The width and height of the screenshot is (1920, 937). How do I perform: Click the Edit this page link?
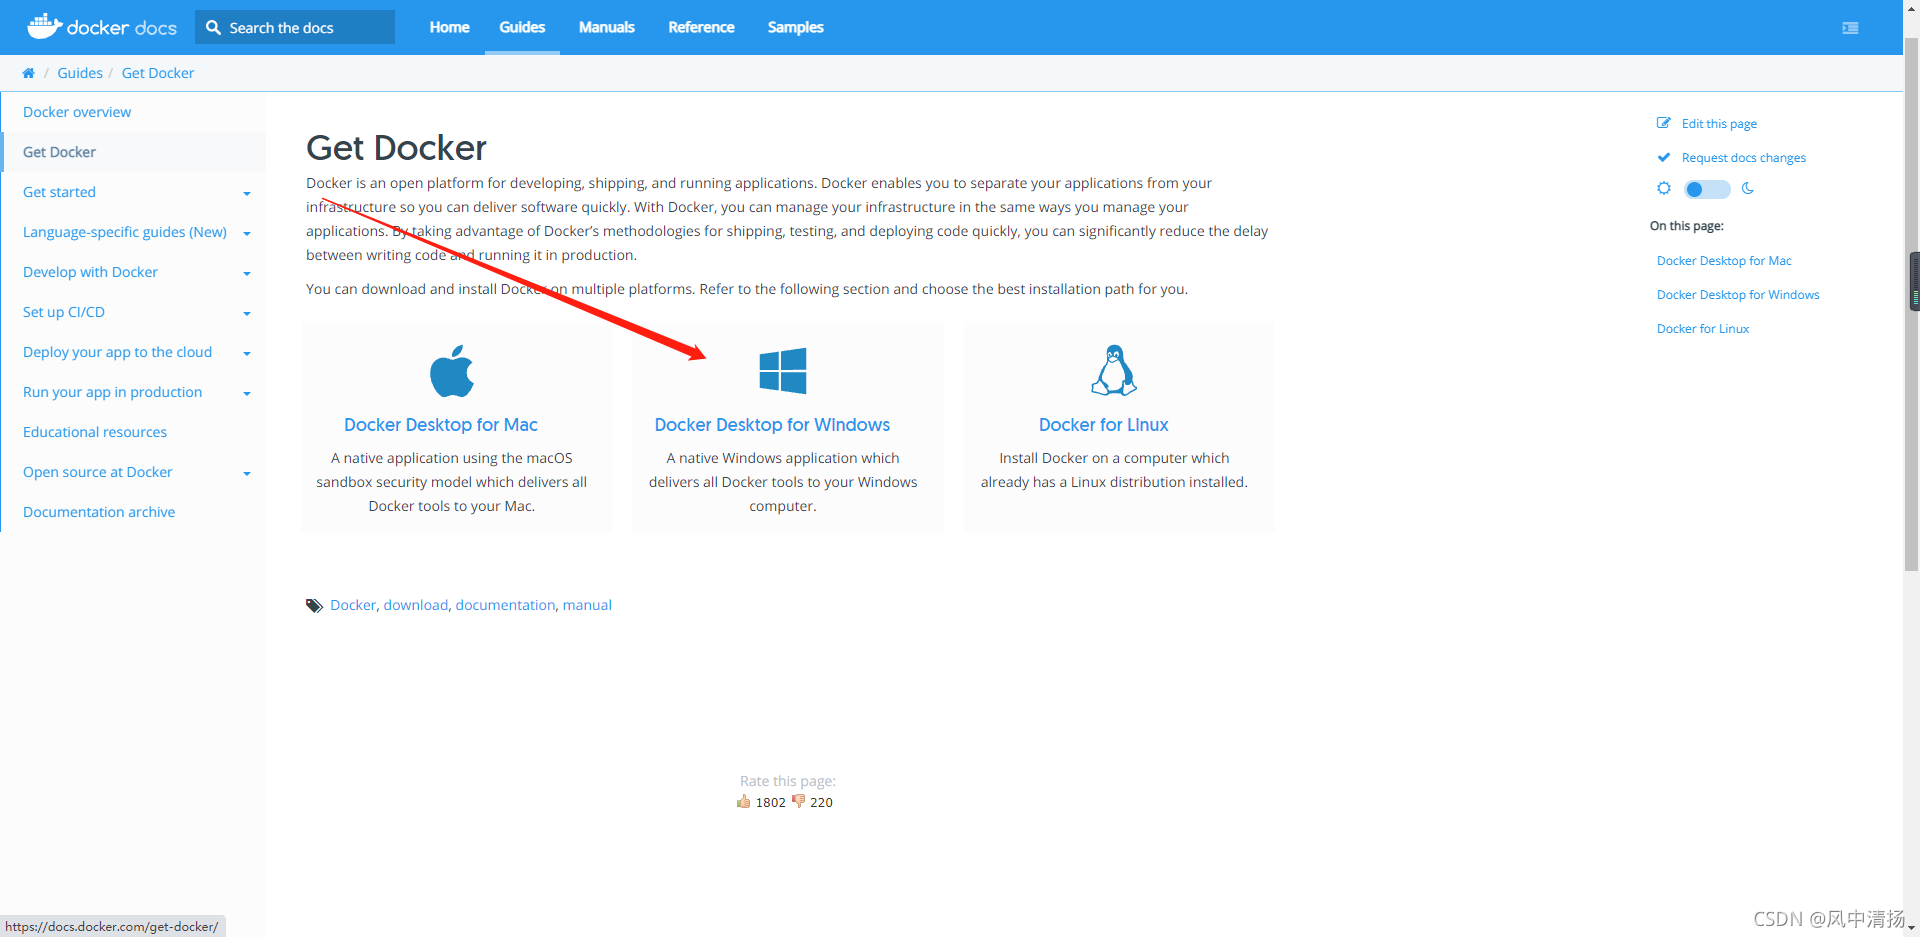(1719, 124)
